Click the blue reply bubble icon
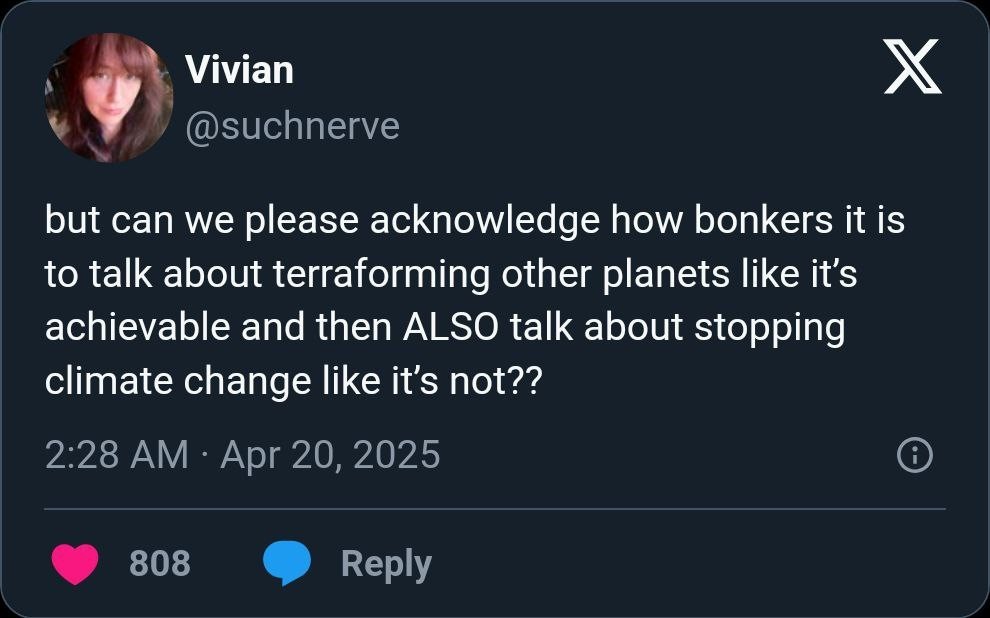 click(x=287, y=563)
